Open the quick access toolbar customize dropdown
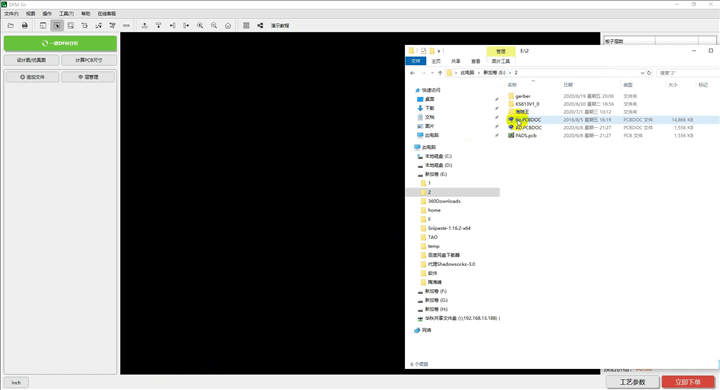 coord(439,51)
